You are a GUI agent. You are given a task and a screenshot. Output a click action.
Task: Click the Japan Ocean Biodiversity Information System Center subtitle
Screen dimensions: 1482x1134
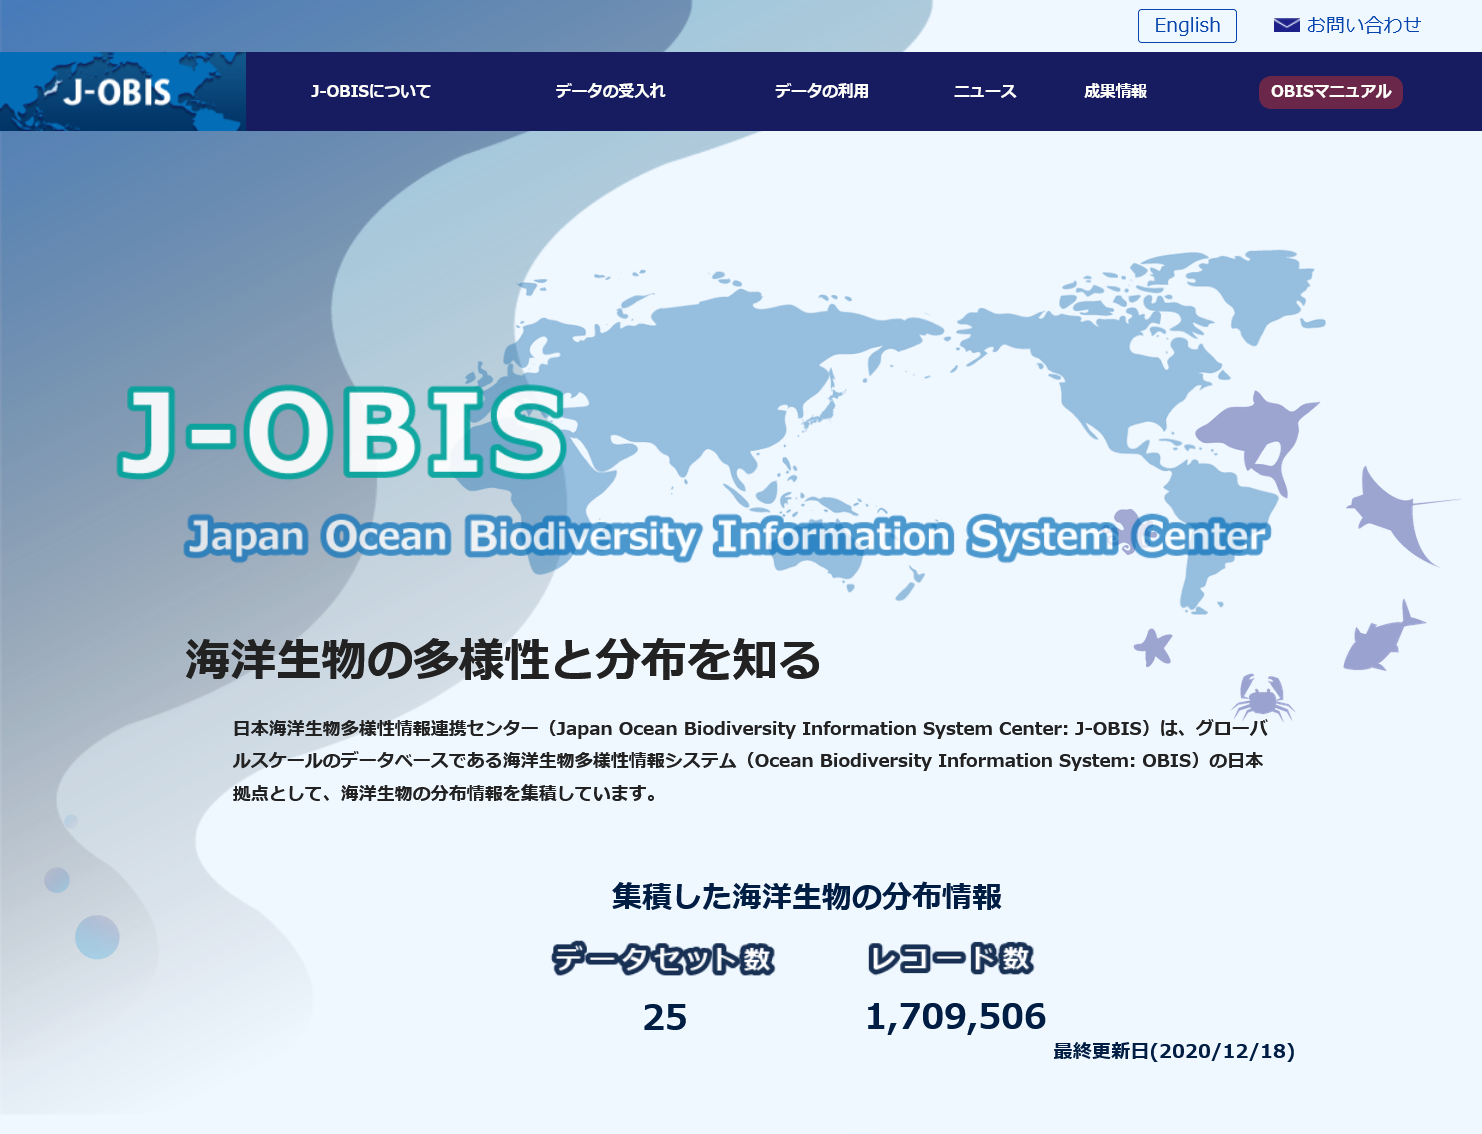pos(727,537)
